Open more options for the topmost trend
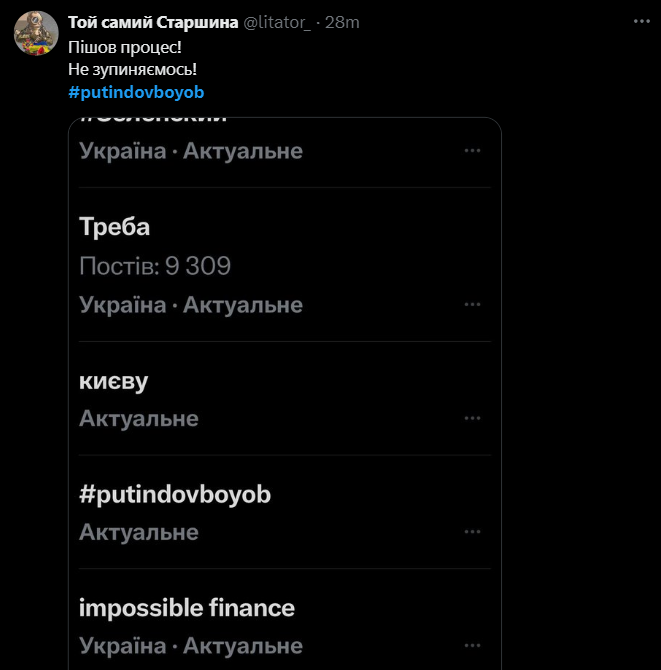The width and height of the screenshot is (661, 670). click(x=472, y=151)
